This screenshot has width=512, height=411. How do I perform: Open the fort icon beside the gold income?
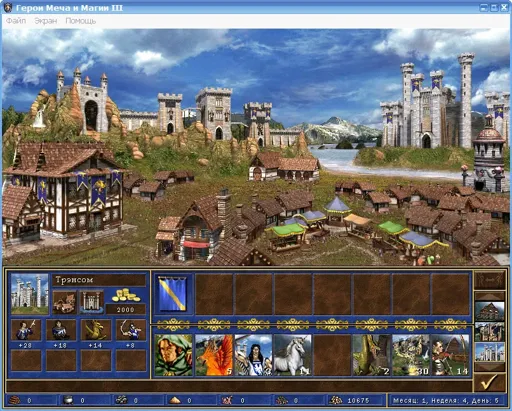click(91, 302)
